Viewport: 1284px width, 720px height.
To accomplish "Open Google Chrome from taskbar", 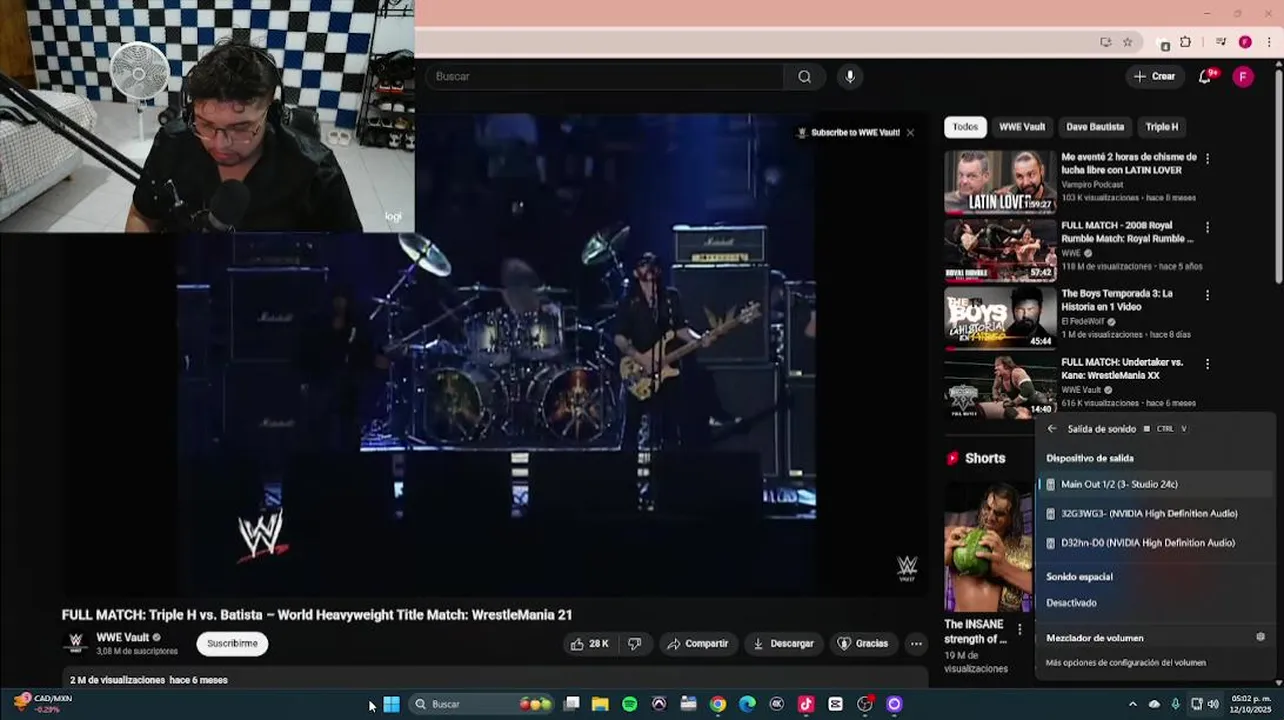I will pyautogui.click(x=718, y=705).
